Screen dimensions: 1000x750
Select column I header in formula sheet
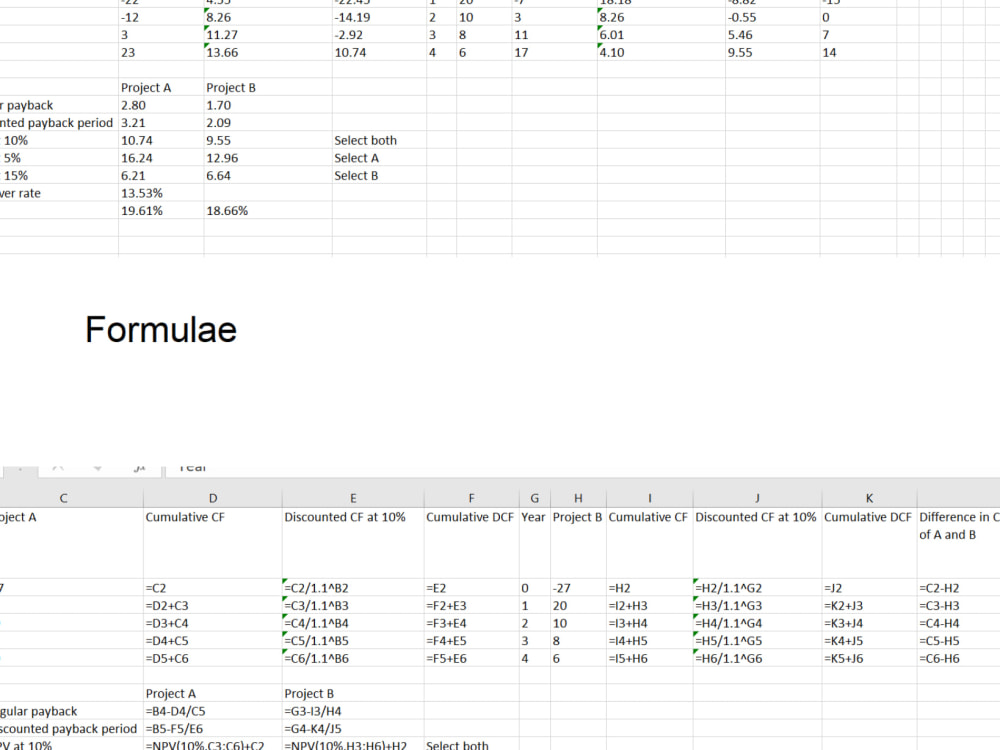pos(649,498)
